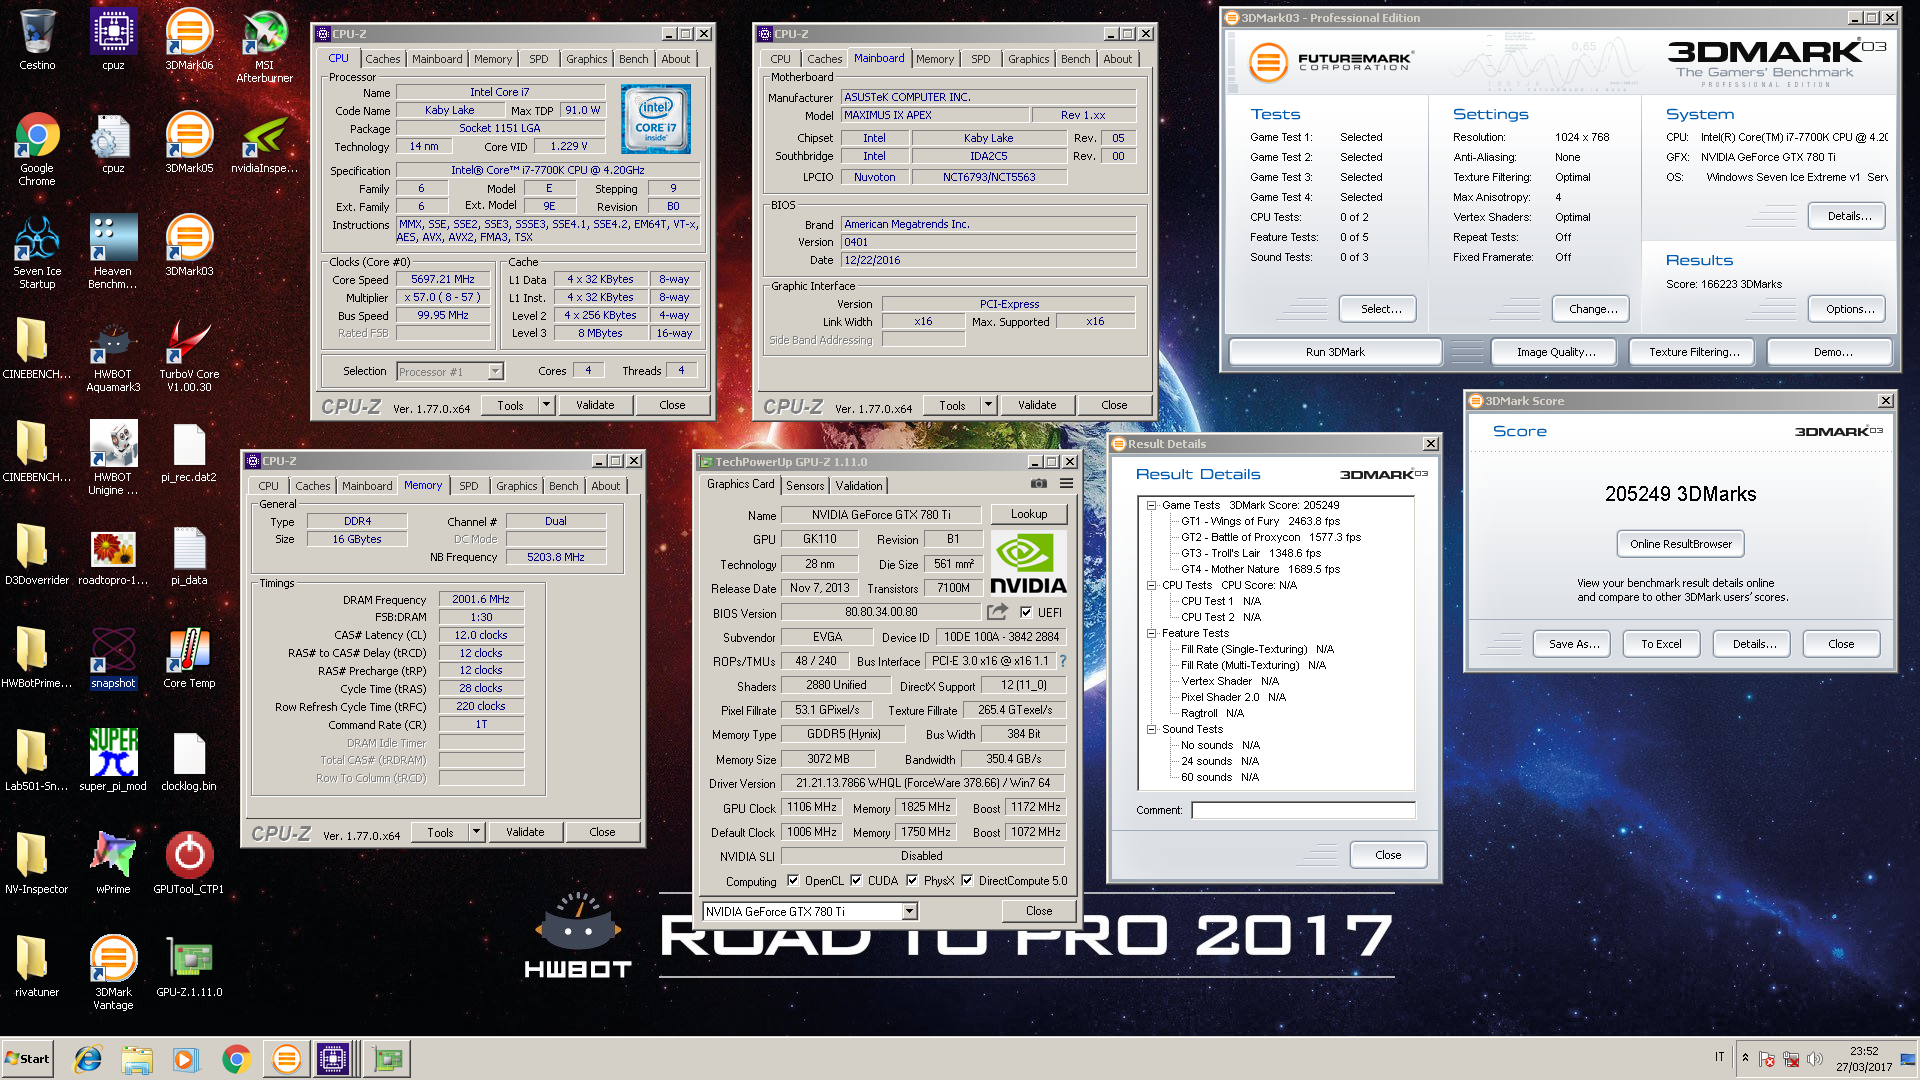Open the Cestino recycle bin icon
The image size is (1920, 1080).
(37, 40)
